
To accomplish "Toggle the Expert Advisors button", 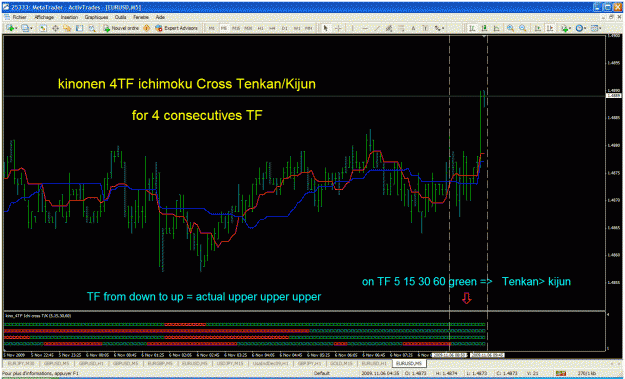I will coord(177,28).
